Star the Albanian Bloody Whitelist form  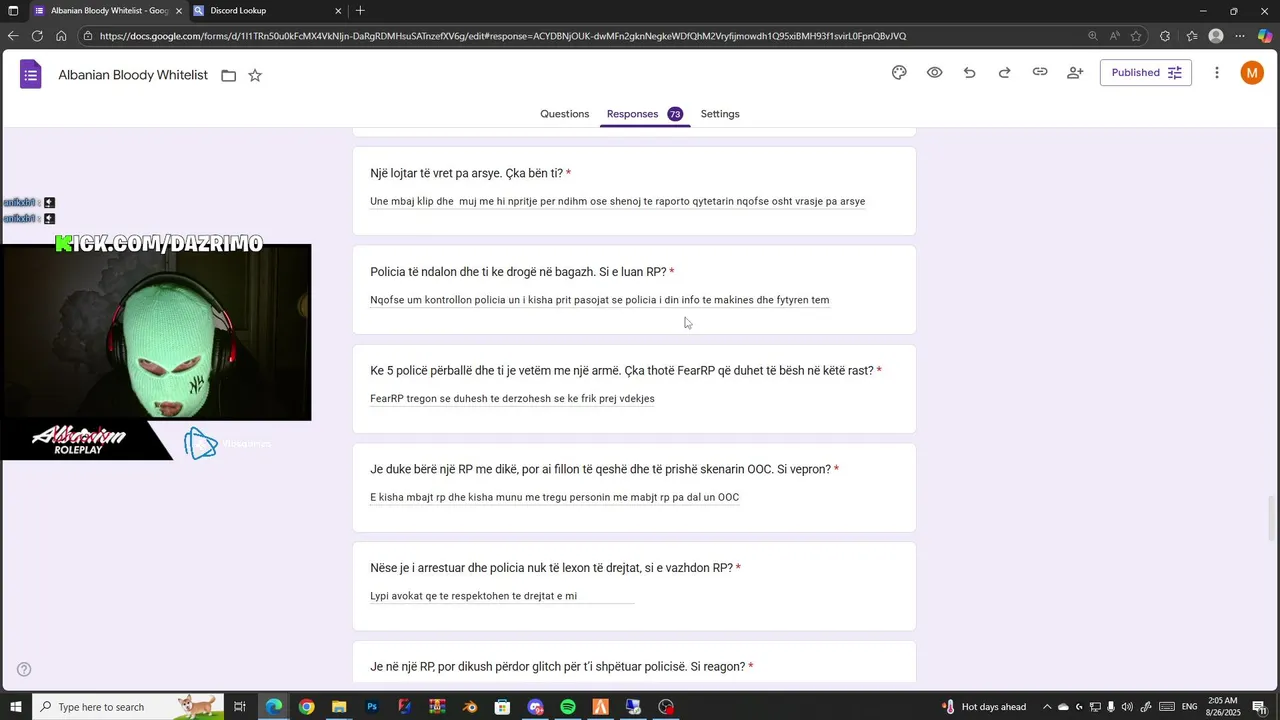(x=255, y=75)
